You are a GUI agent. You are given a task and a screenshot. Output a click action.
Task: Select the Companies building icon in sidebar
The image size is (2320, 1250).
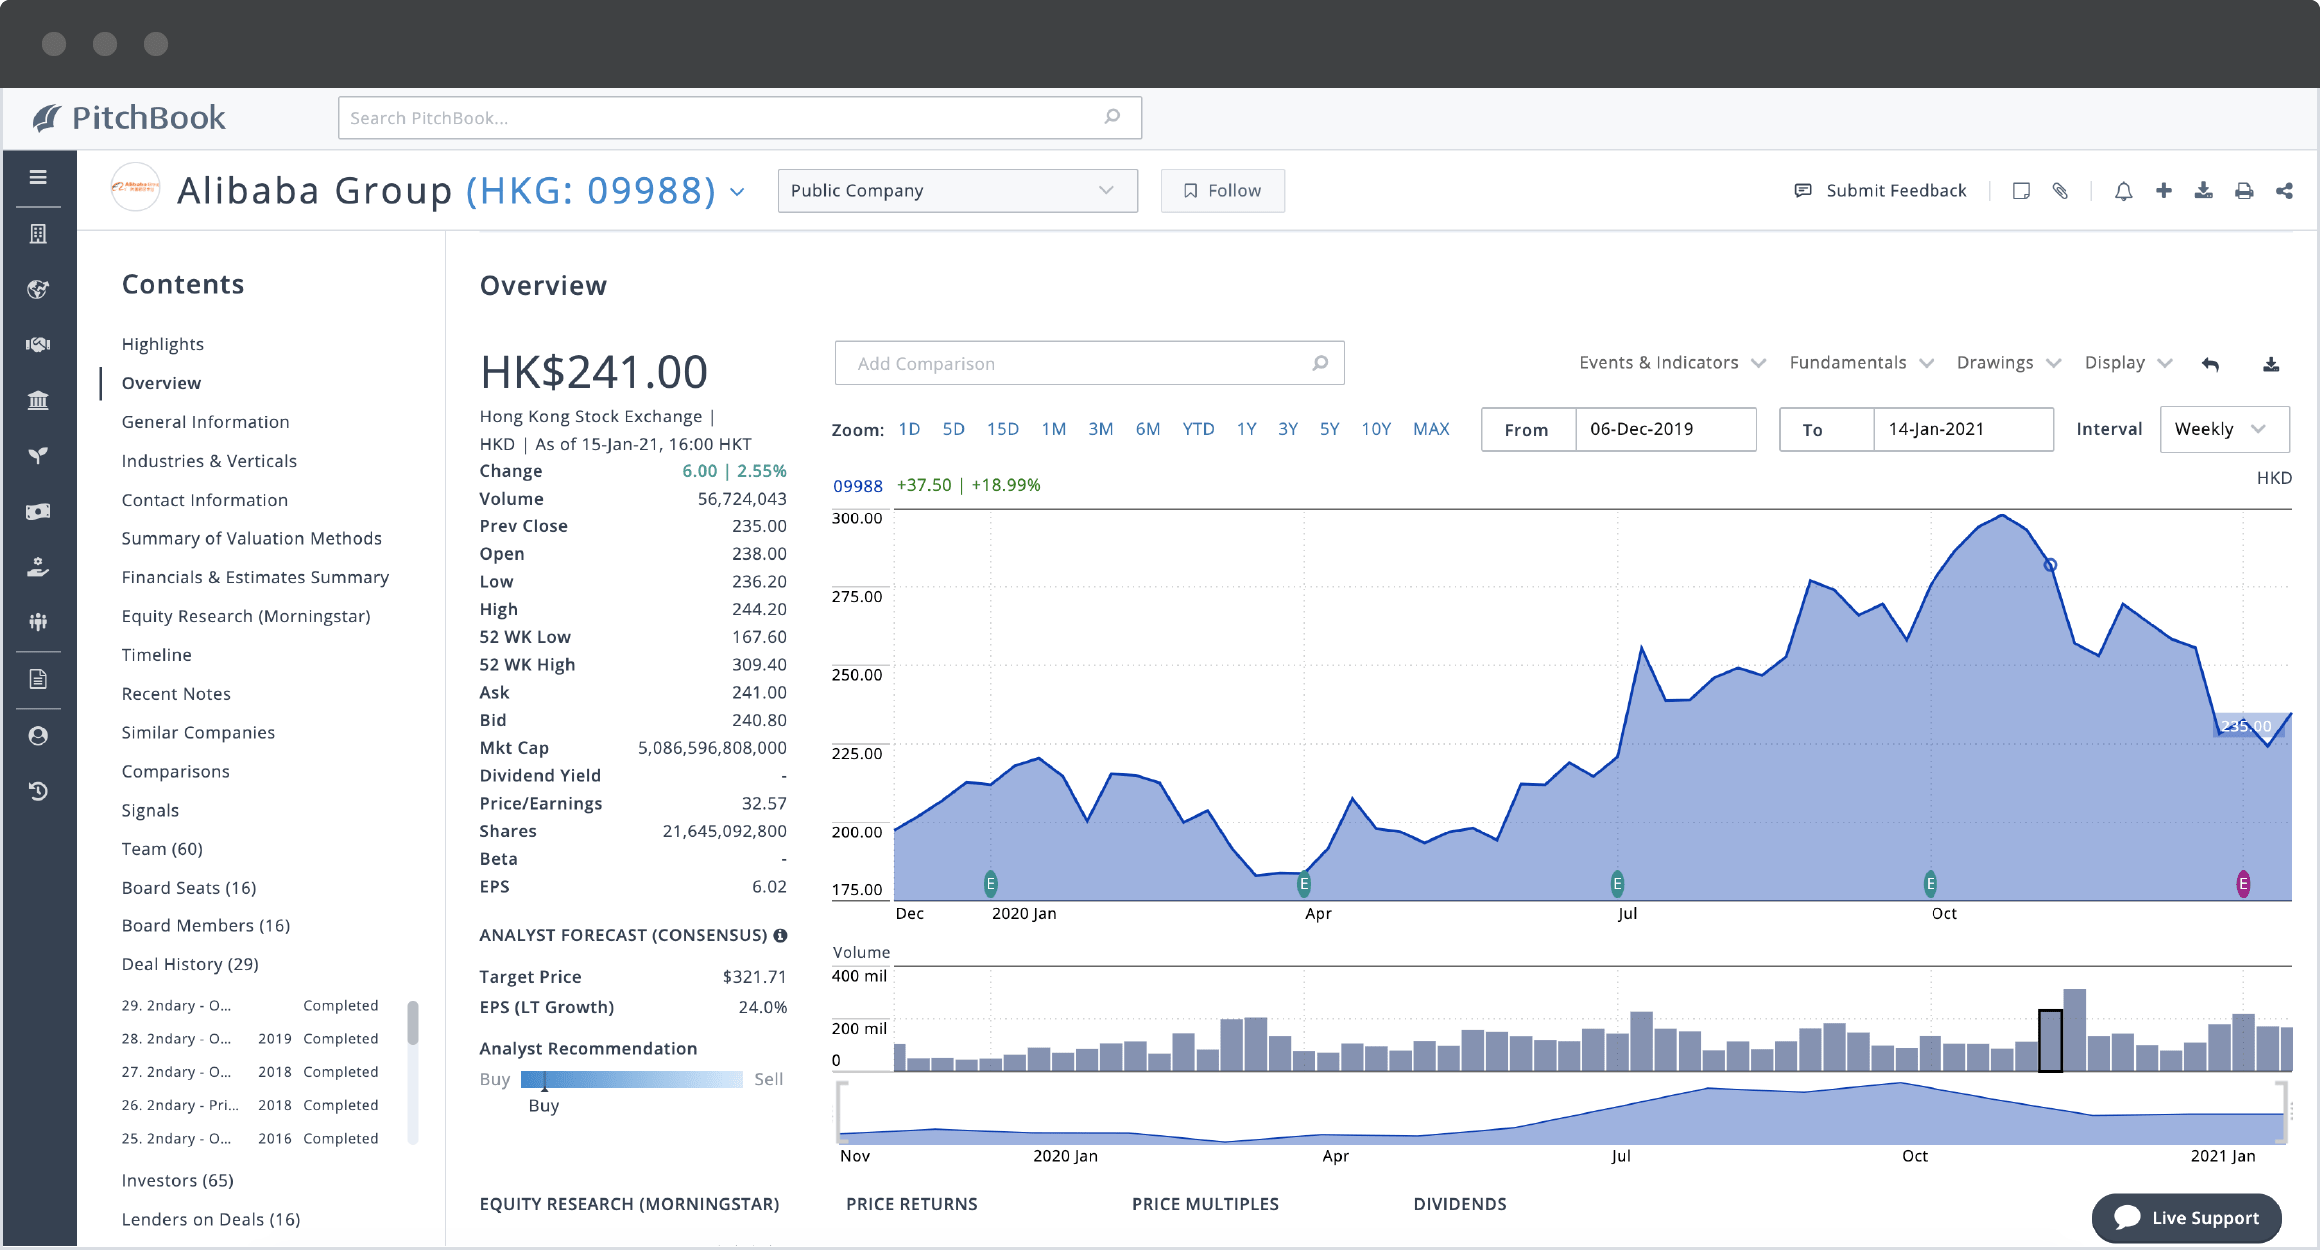click(38, 233)
